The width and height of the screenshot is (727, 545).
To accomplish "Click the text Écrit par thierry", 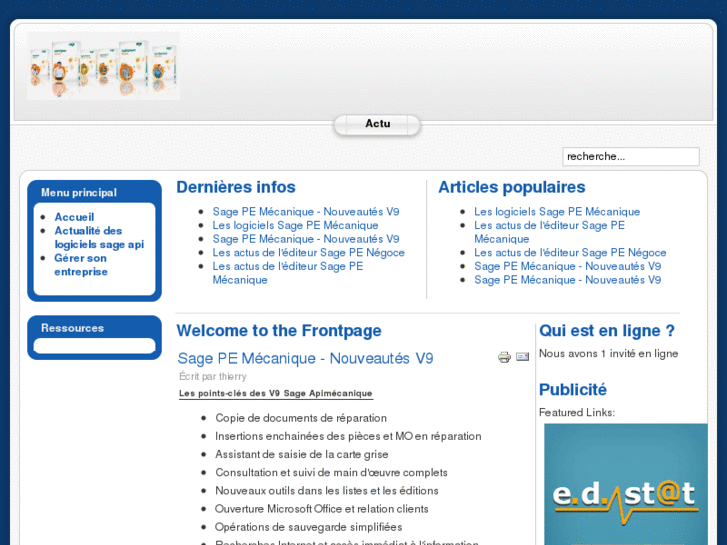I will (213, 377).
